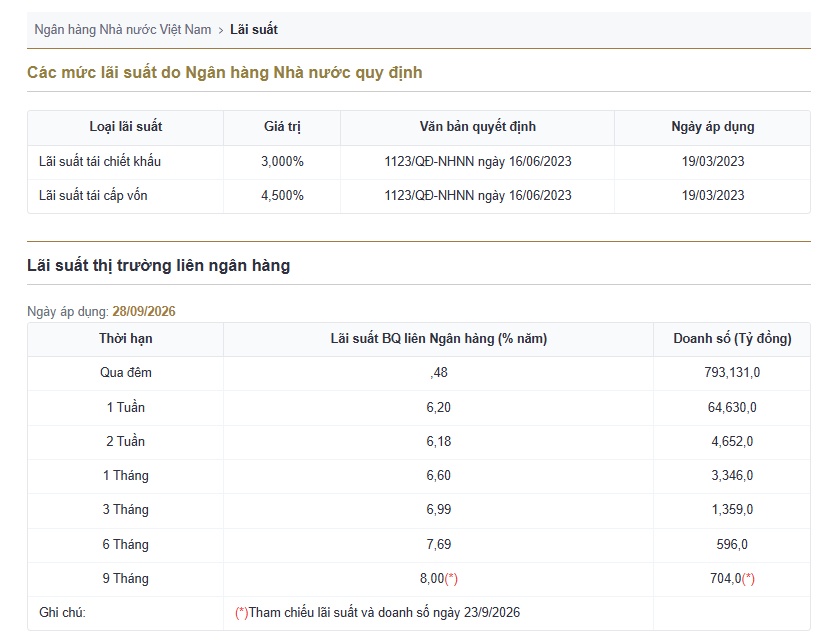Screen dimensions: 824x644
Task: Open Ngân hàng Nhà nước Việt Nam breadcrumb
Action: point(122,29)
